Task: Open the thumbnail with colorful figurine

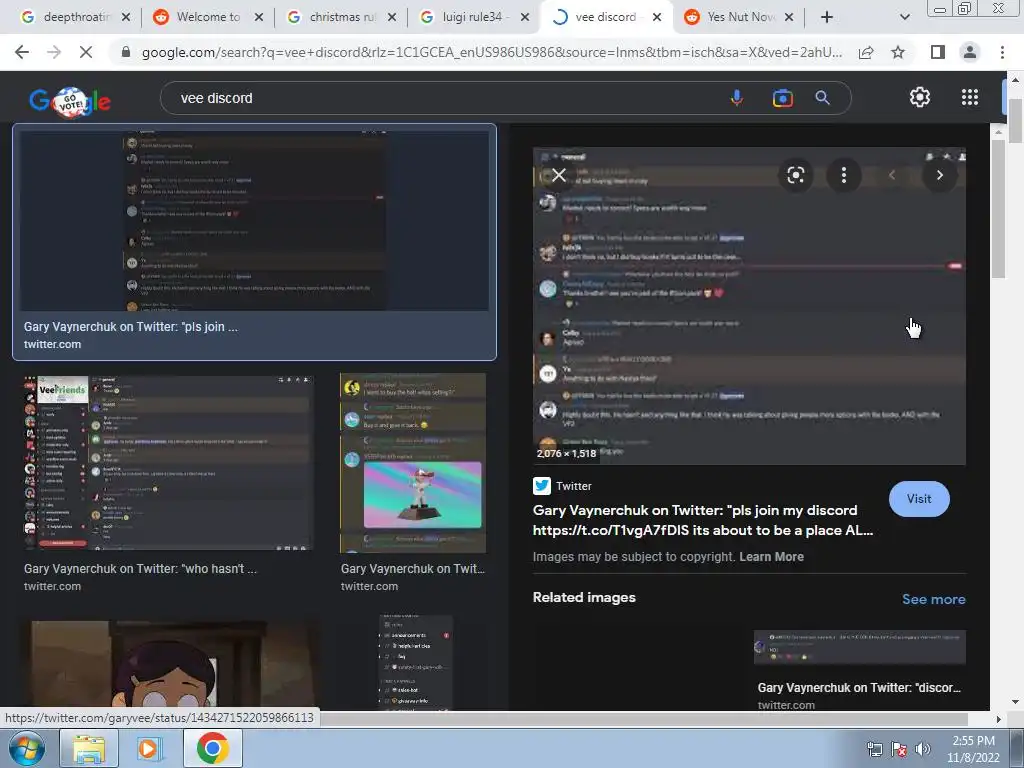Action: point(413,463)
